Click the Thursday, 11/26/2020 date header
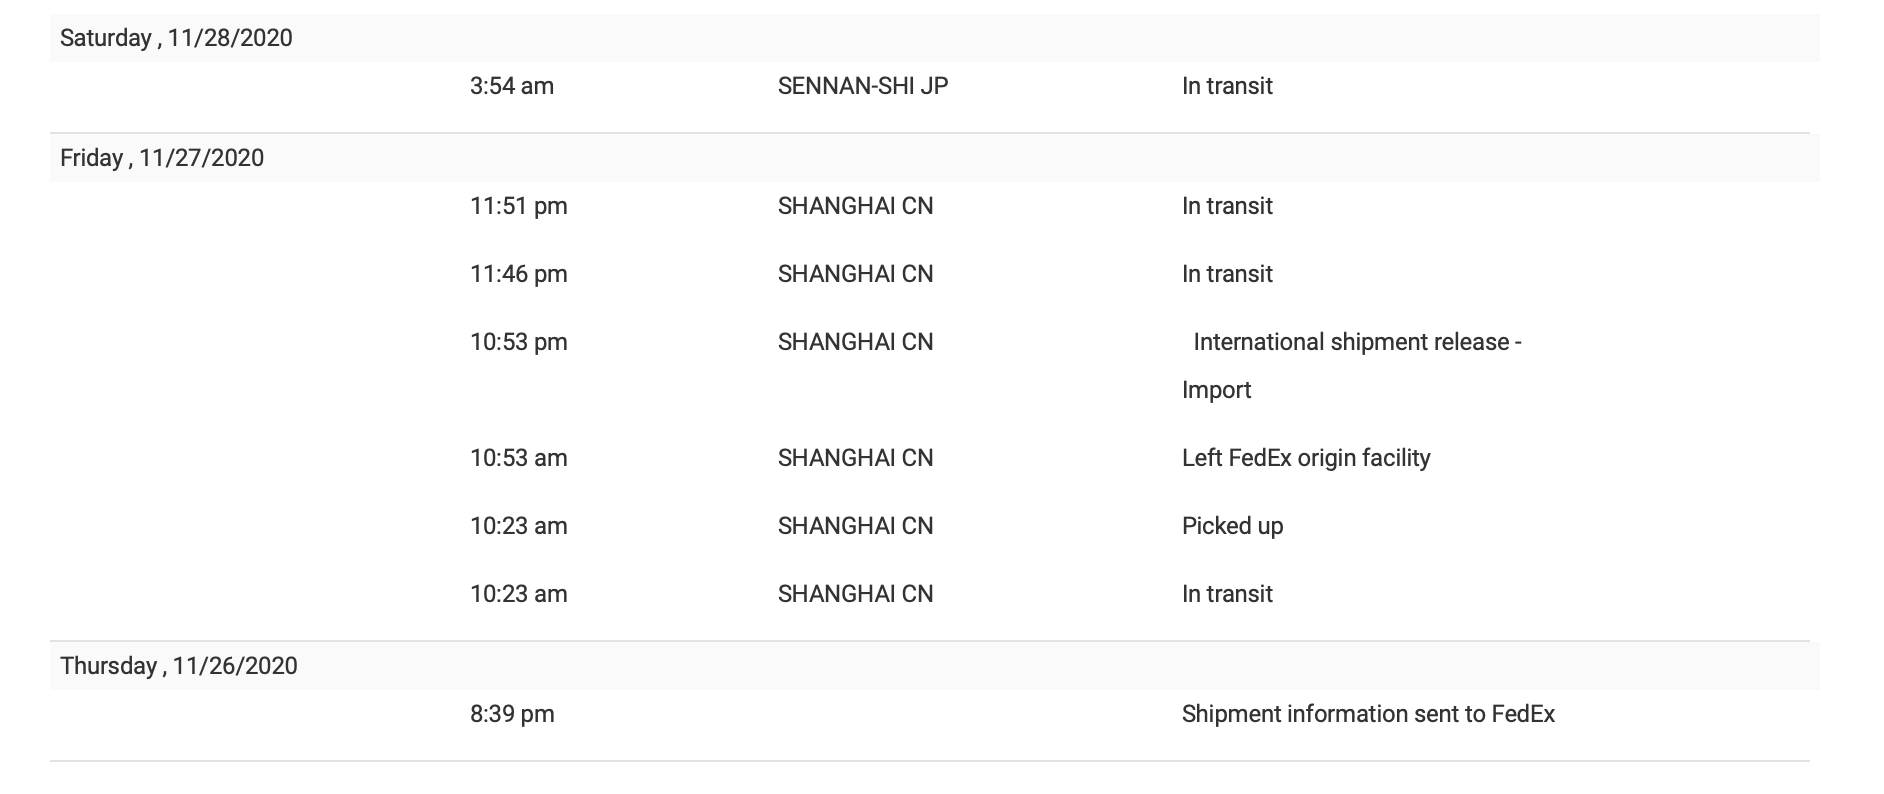This screenshot has height=794, width=1884. pyautogui.click(x=179, y=666)
